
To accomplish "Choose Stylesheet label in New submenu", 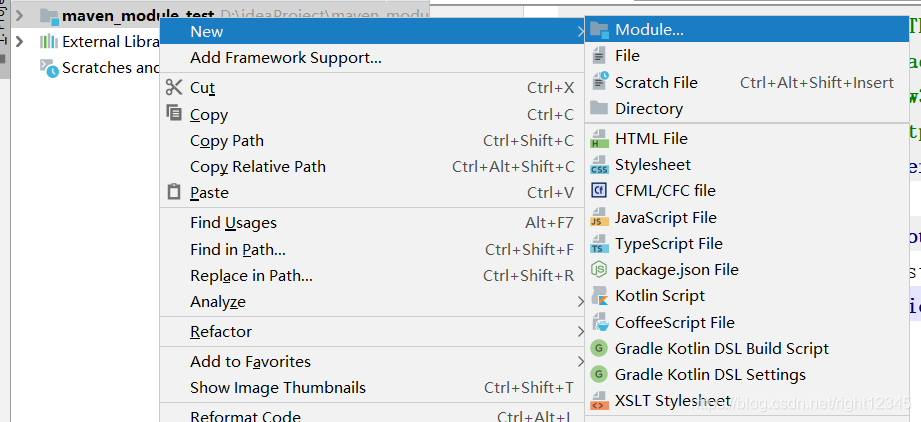I will (x=653, y=165).
